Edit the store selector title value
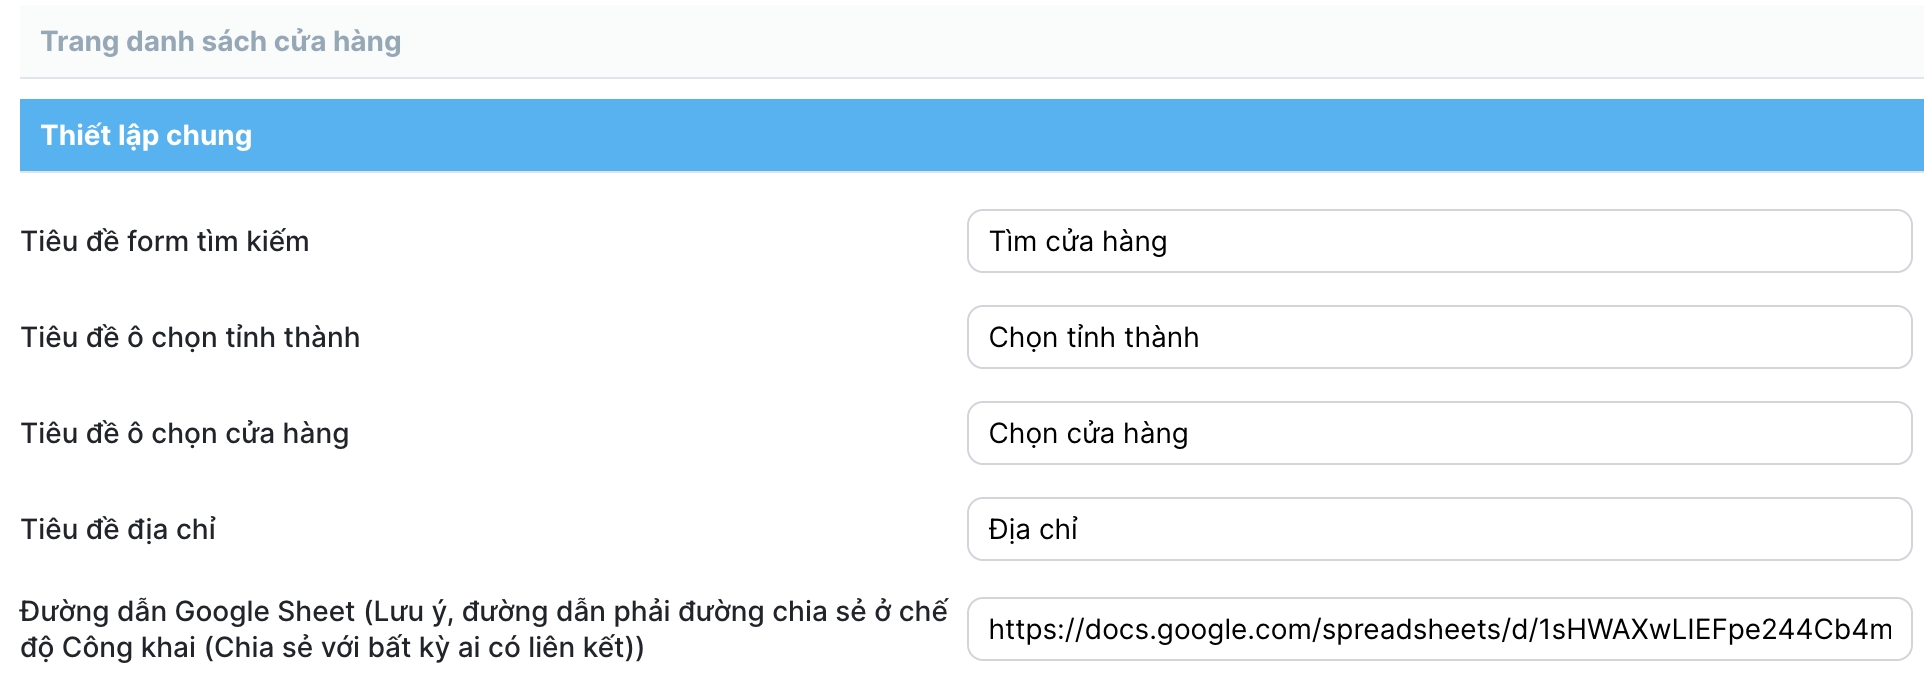The height and width of the screenshot is (684, 1924). 1088,433
